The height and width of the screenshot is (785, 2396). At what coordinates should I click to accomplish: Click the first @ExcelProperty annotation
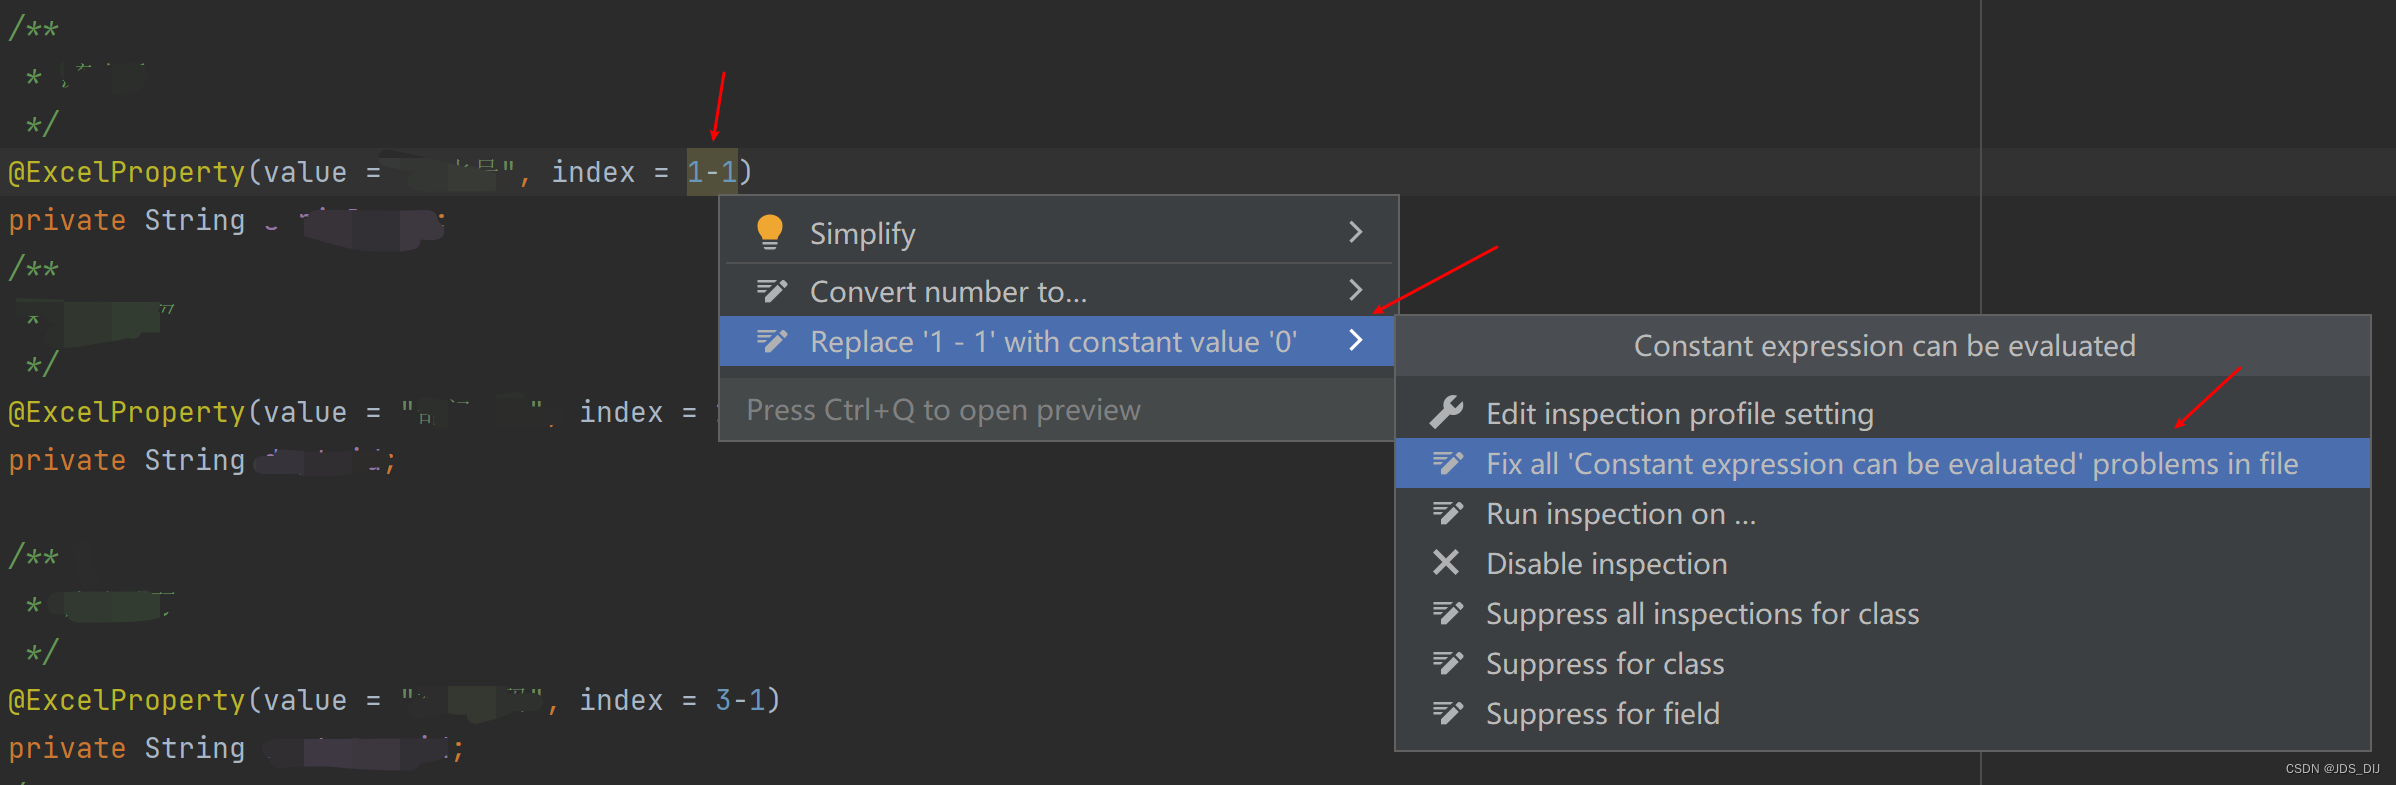point(127,172)
